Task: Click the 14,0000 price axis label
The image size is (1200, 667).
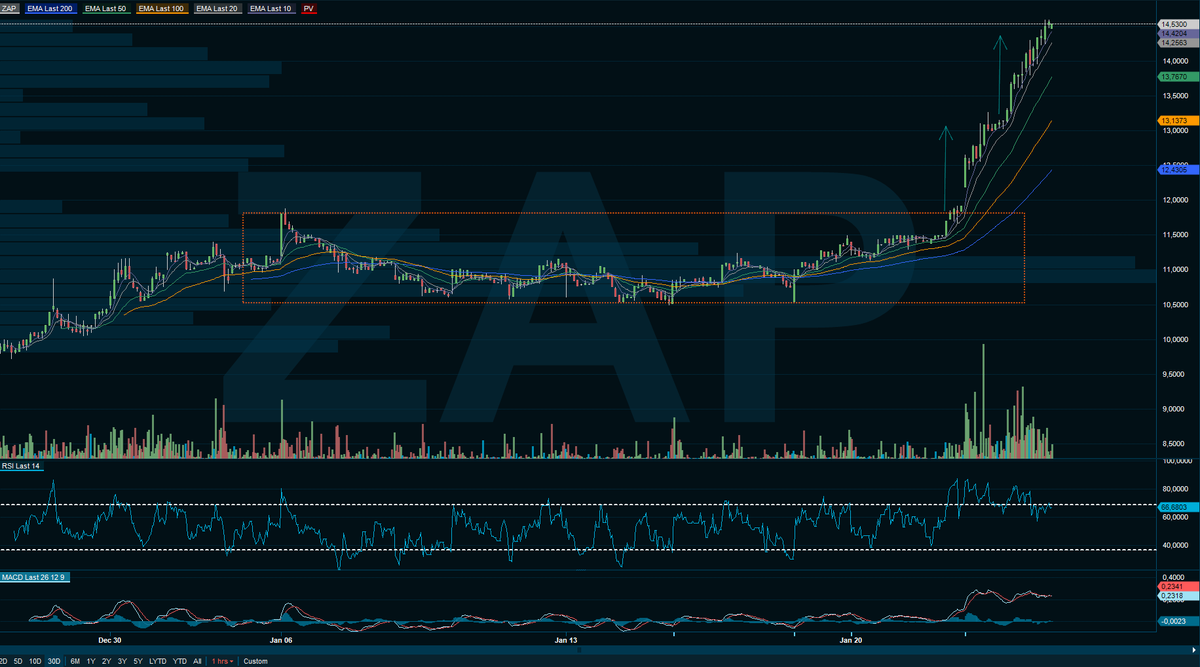Action: [1174, 61]
